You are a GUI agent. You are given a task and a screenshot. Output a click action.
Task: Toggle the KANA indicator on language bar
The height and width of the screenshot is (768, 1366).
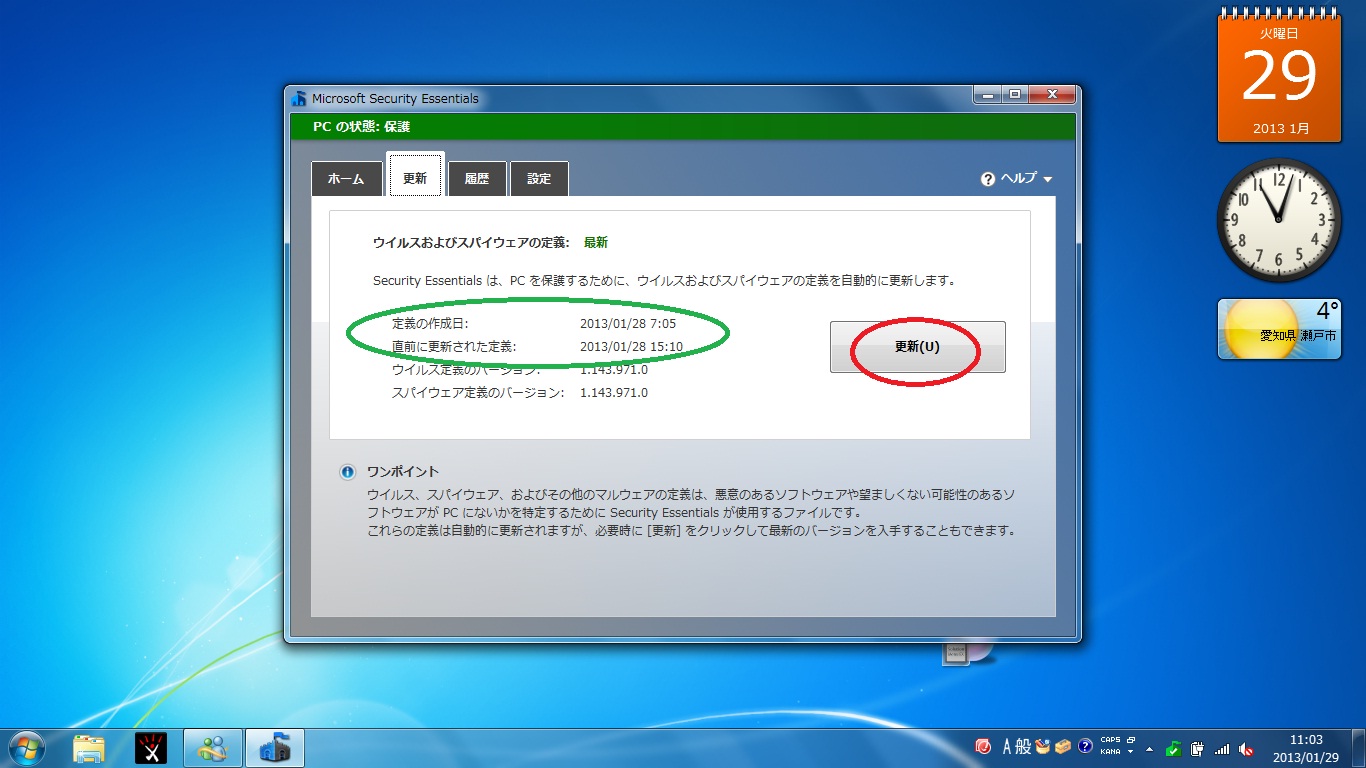1110,752
